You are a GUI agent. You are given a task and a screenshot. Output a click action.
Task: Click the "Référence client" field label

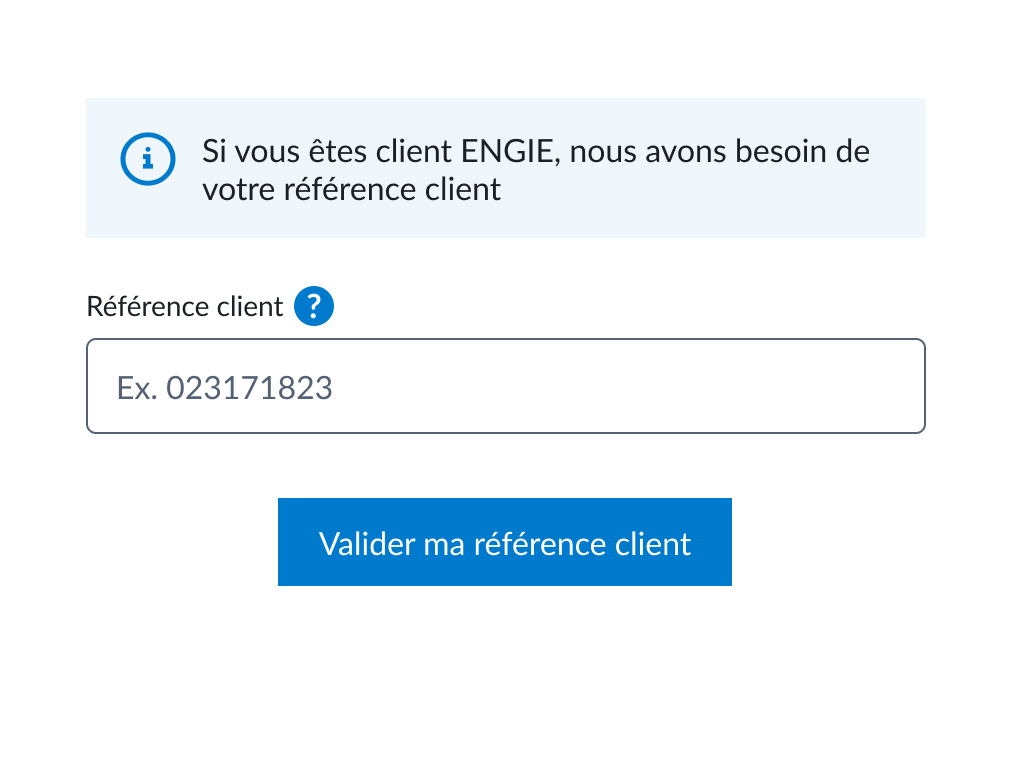(185, 306)
